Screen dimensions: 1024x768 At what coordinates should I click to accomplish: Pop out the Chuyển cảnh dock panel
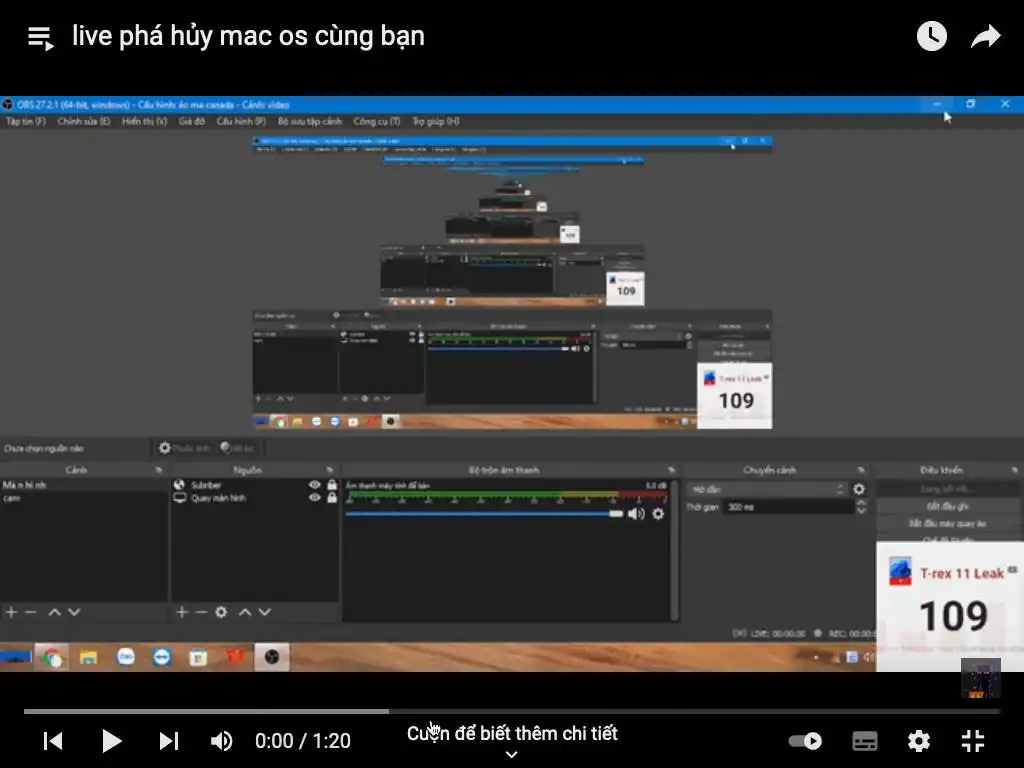coord(861,470)
